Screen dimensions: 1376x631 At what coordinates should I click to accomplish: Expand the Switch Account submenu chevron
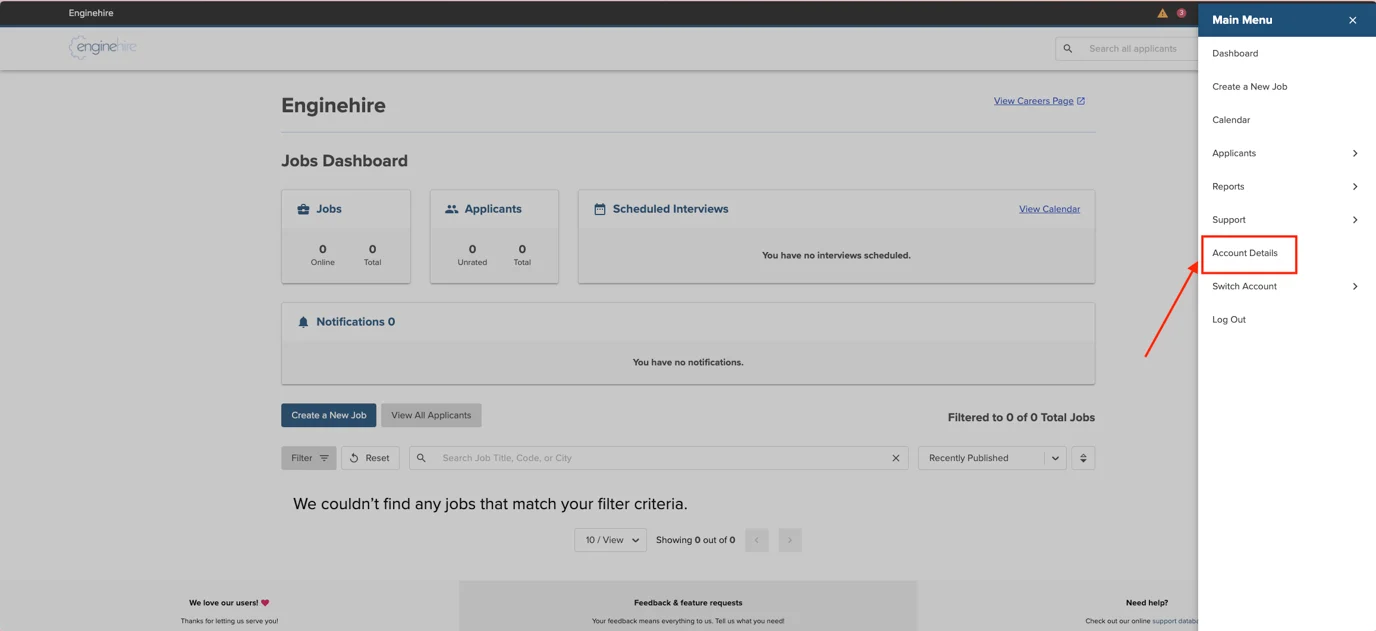[x=1355, y=286]
